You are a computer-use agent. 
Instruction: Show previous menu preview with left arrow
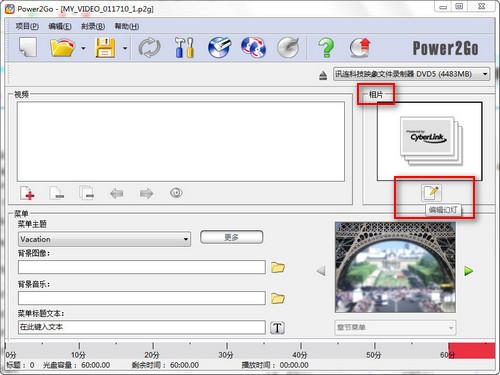click(321, 271)
